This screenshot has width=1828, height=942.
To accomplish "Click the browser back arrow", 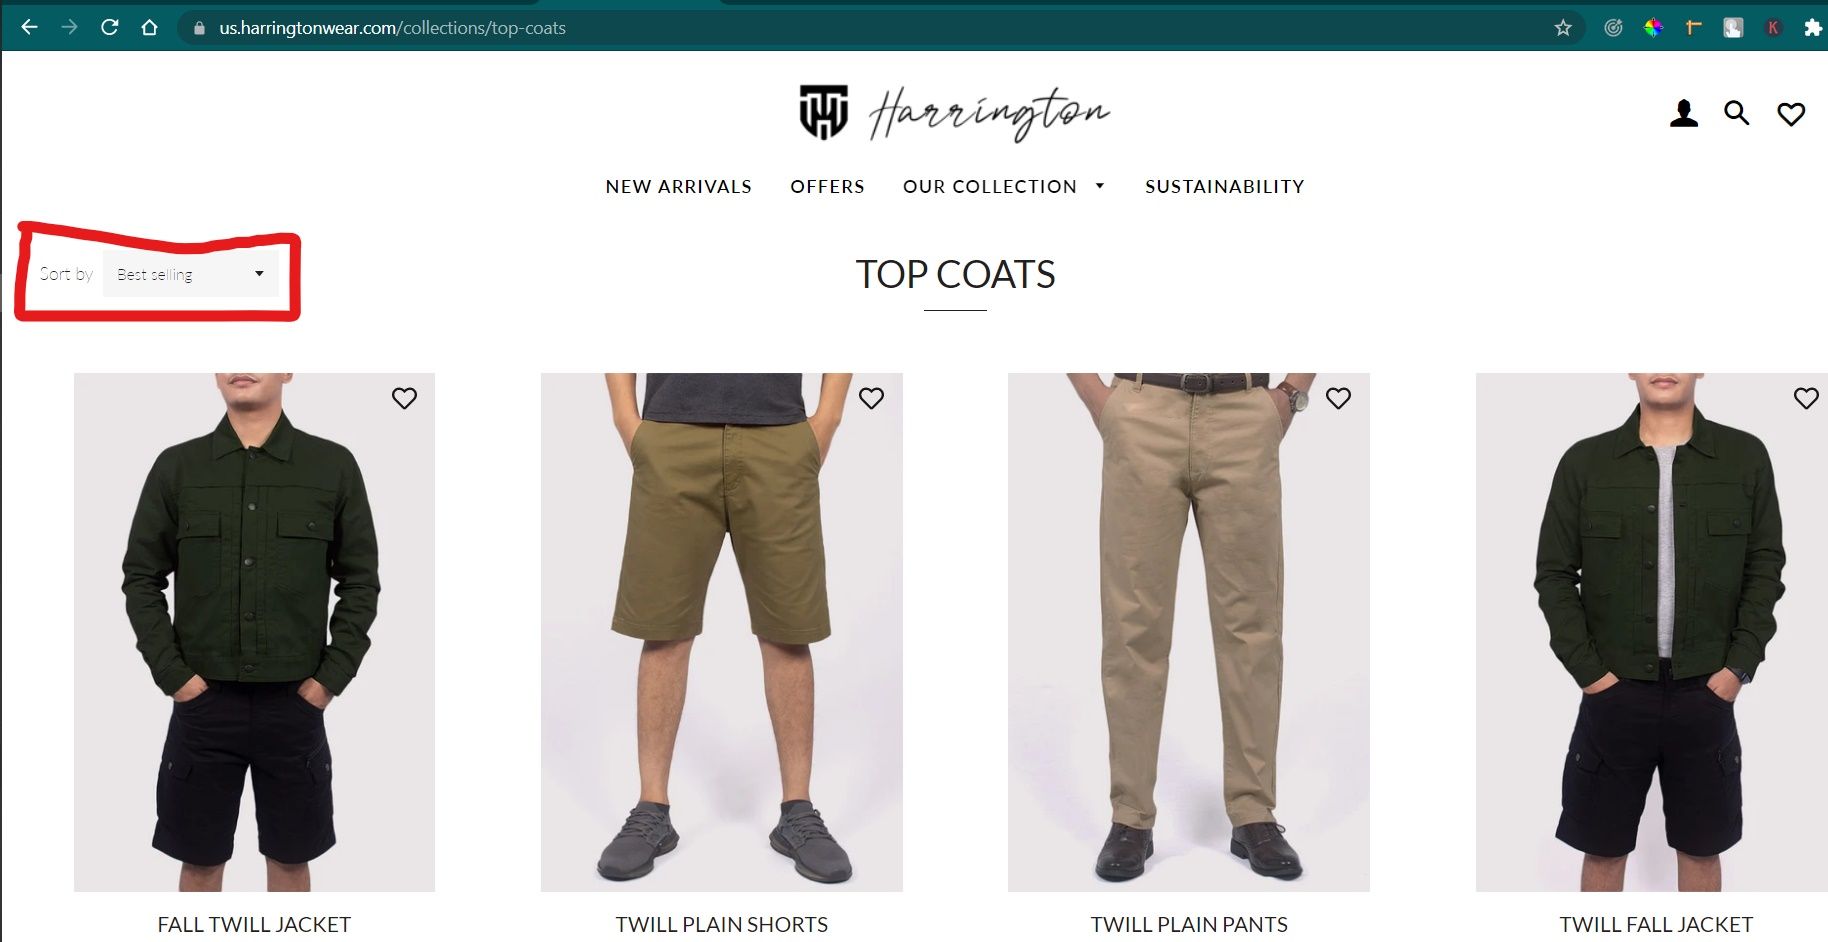I will point(29,28).
